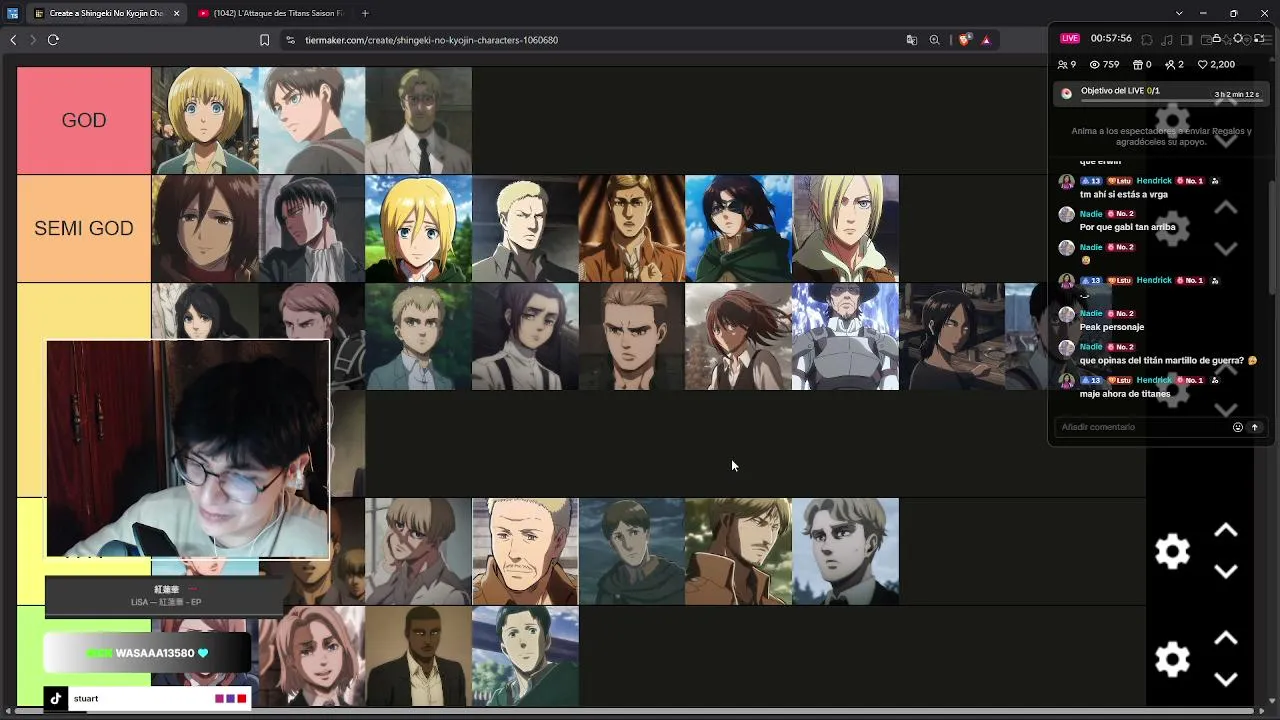This screenshot has width=1280, height=720.
Task: Select last blonde character in SEMI GOD tier
Action: [845, 229]
